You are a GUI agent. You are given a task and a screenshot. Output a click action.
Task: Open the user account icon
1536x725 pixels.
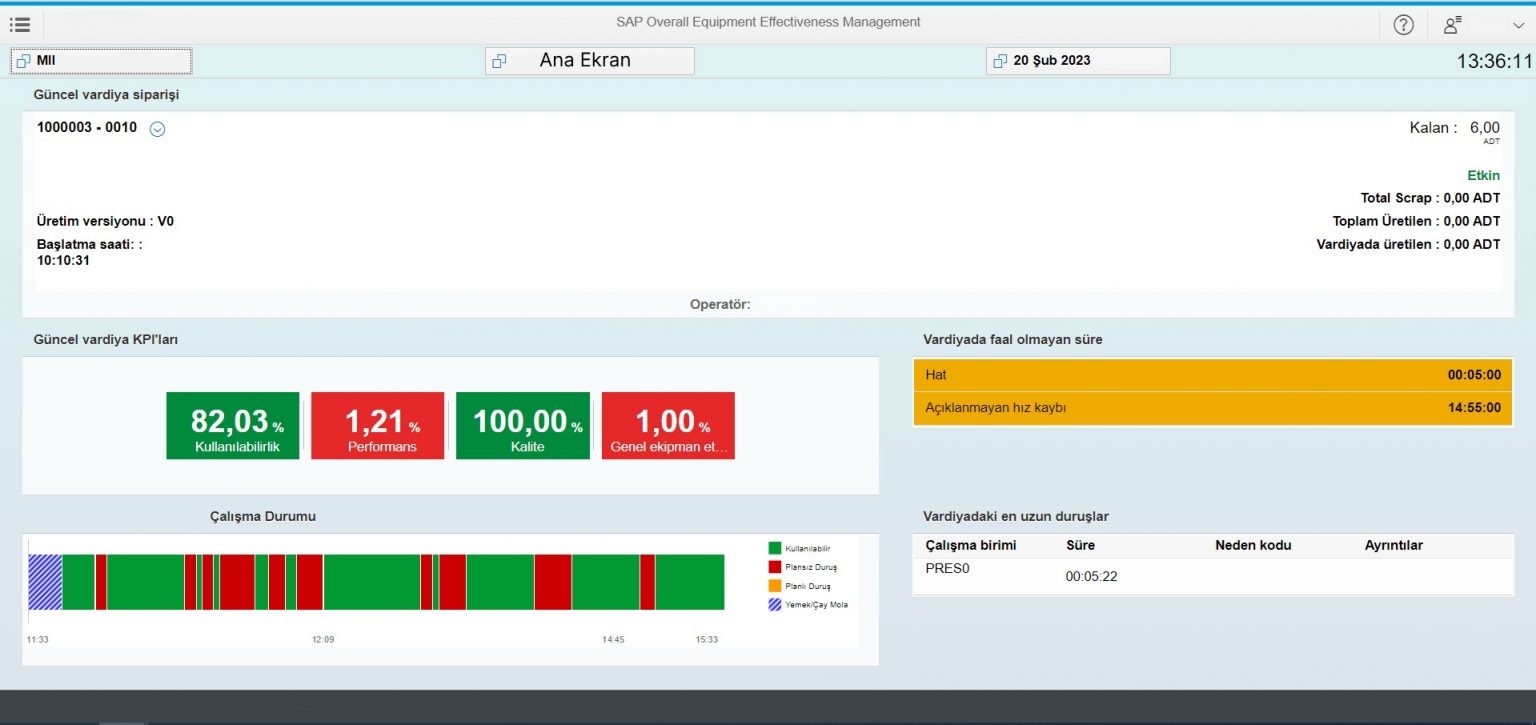point(1451,24)
